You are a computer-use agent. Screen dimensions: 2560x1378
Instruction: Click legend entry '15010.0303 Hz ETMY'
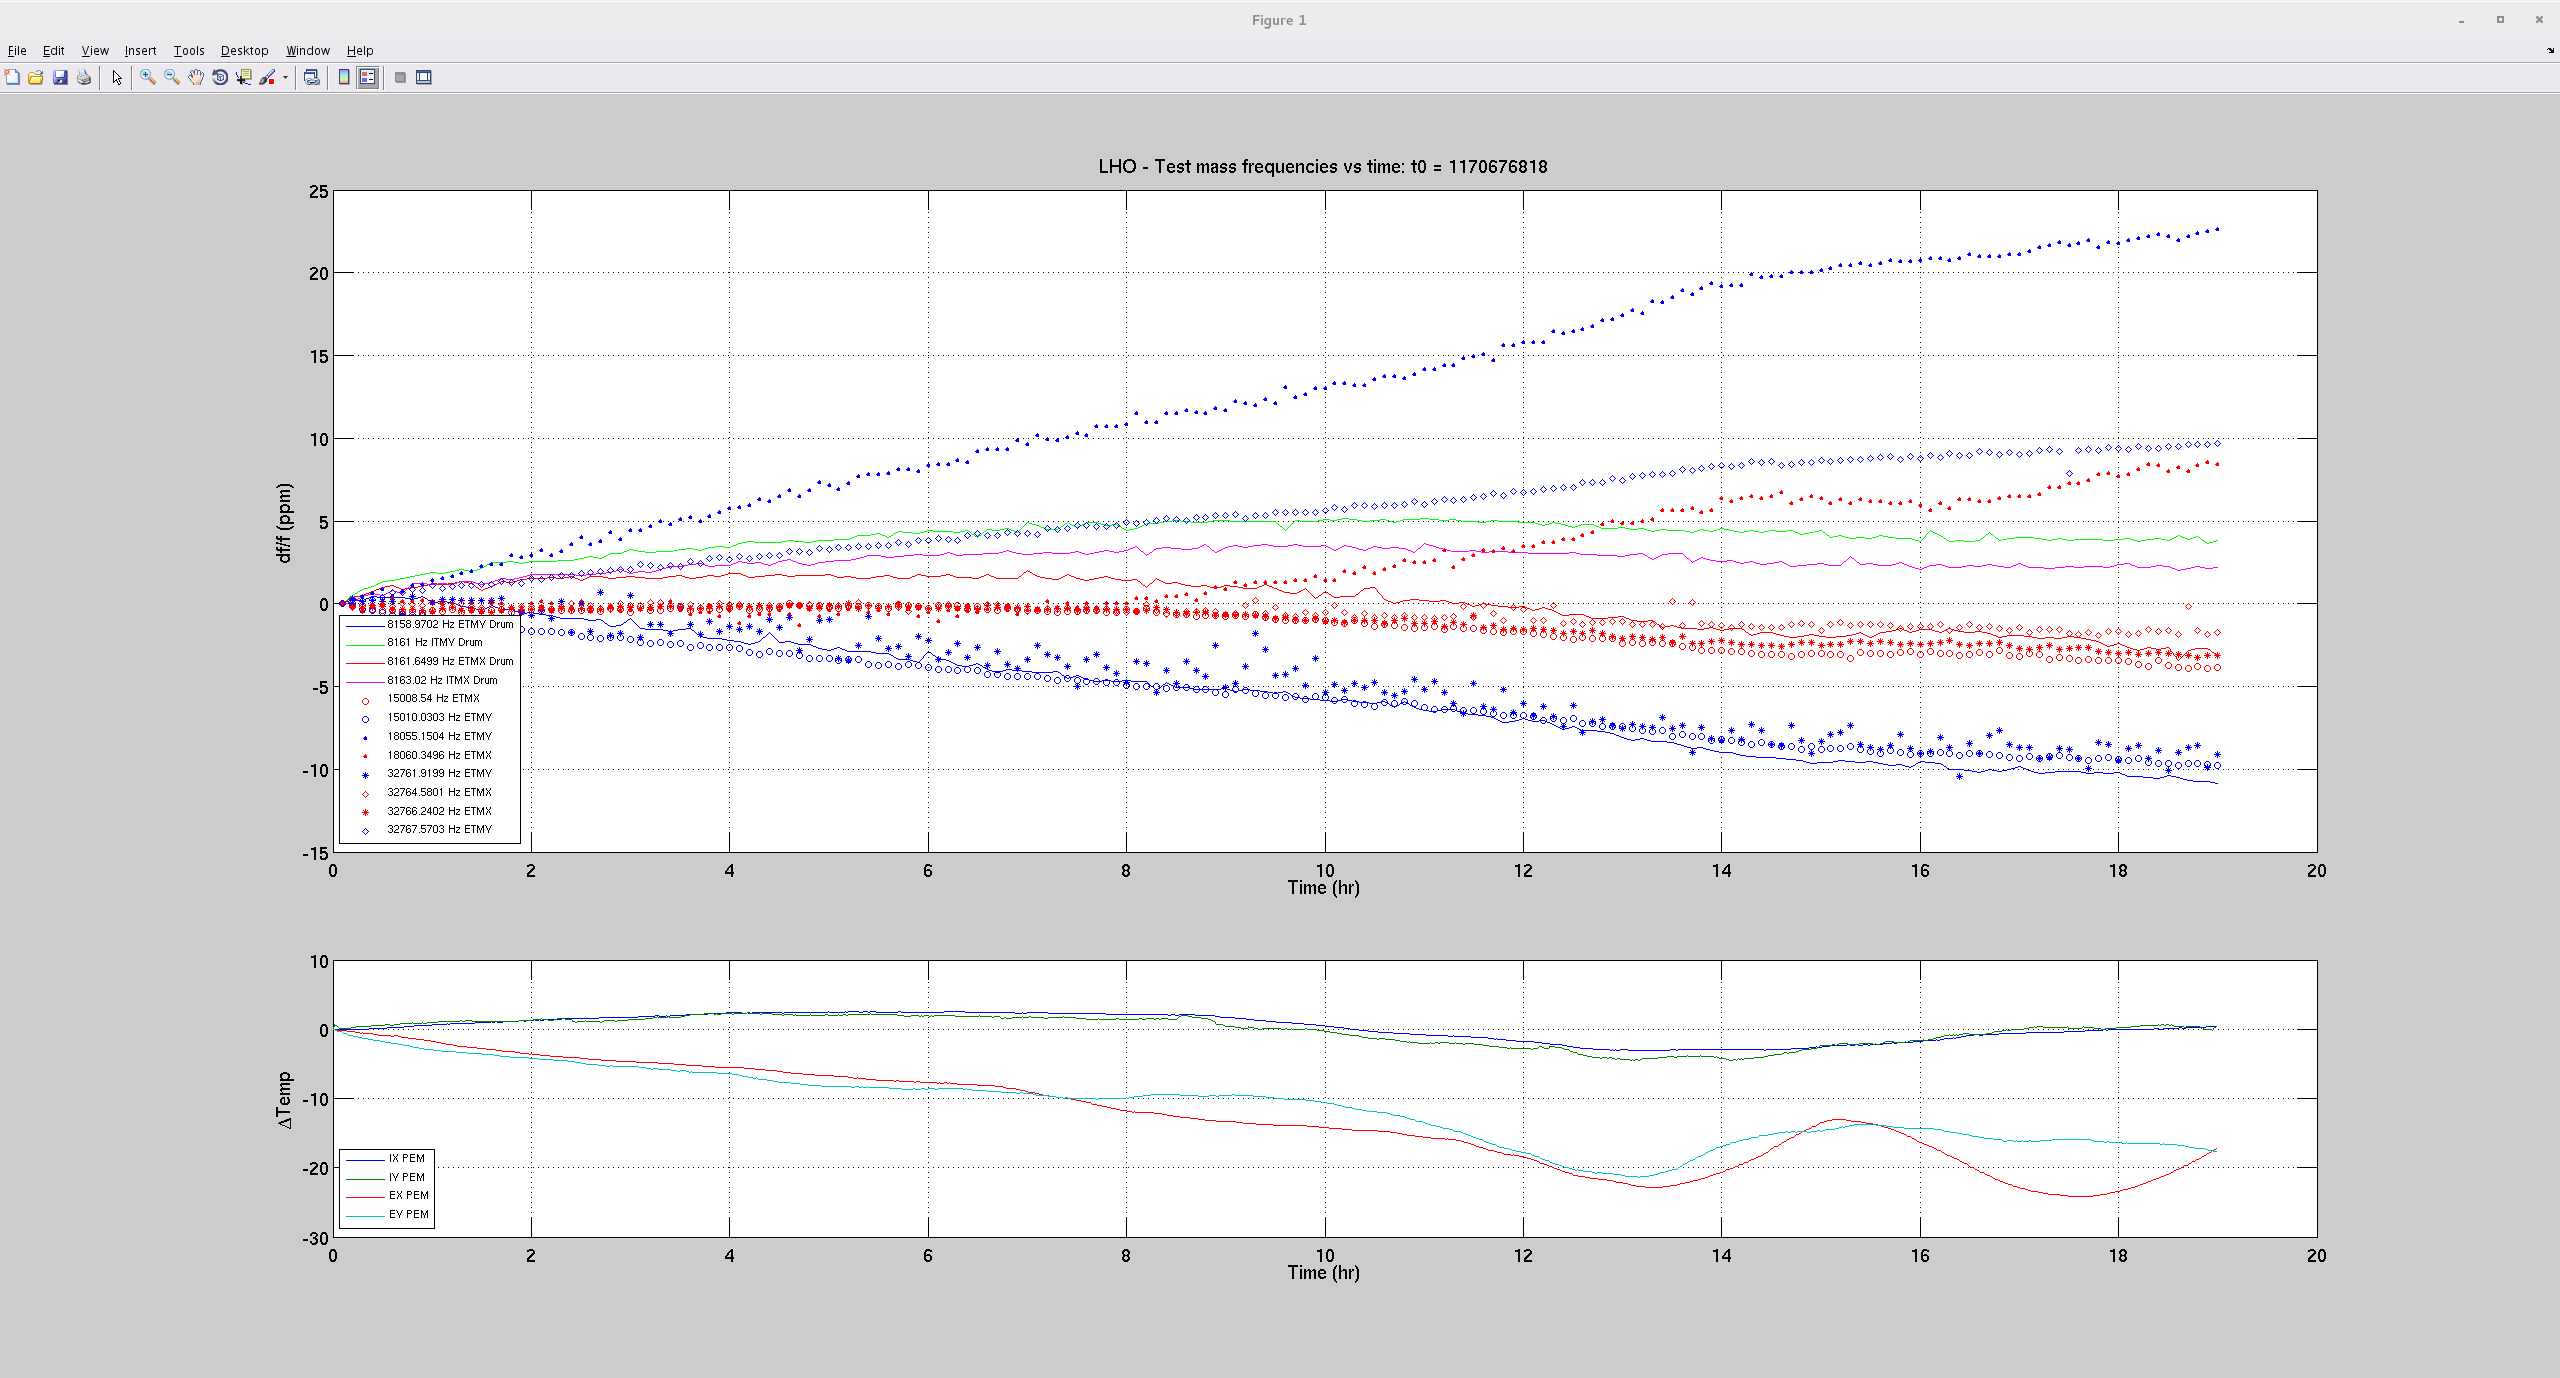coord(439,717)
